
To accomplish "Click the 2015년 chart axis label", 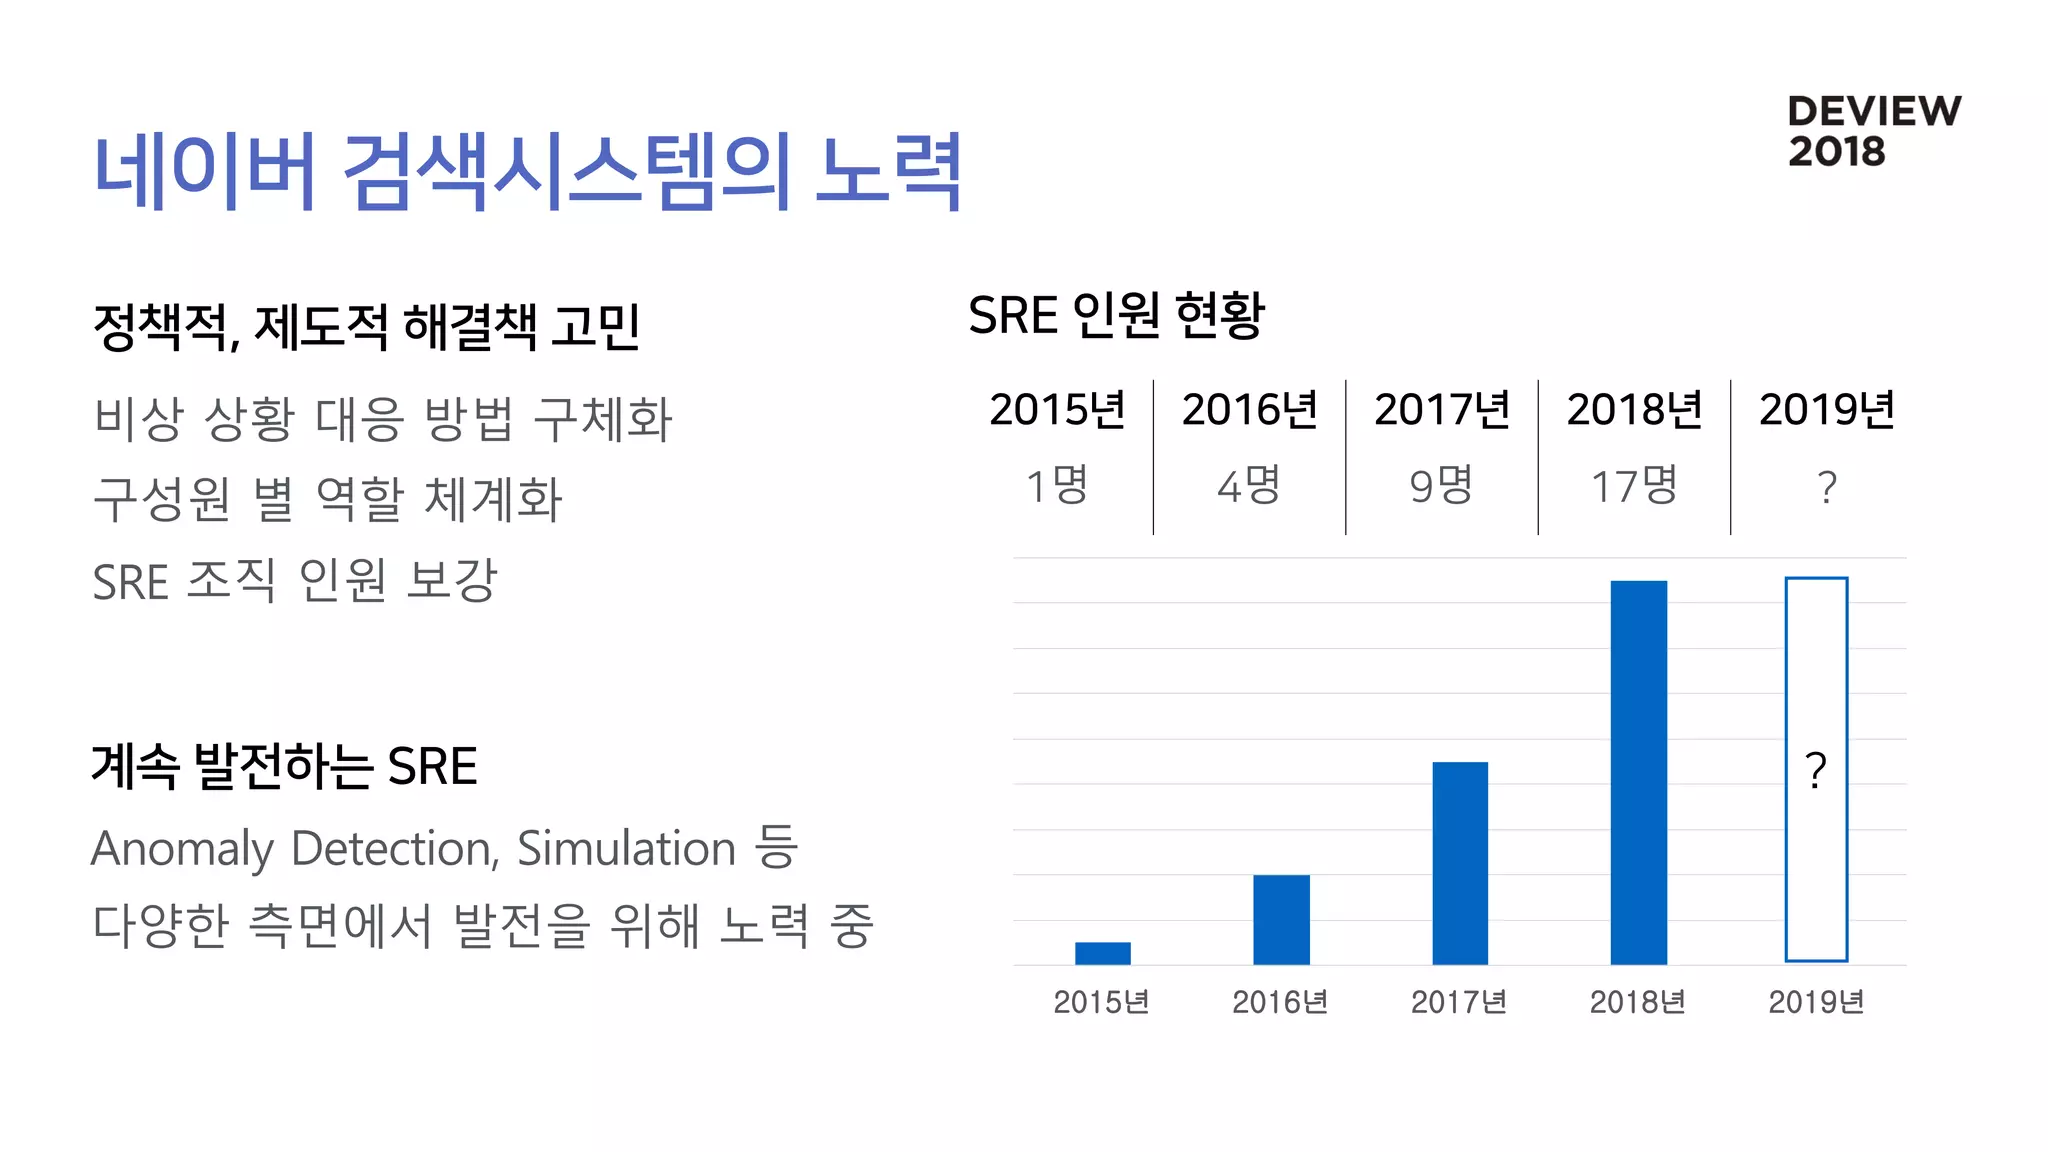I will click(x=1101, y=1002).
